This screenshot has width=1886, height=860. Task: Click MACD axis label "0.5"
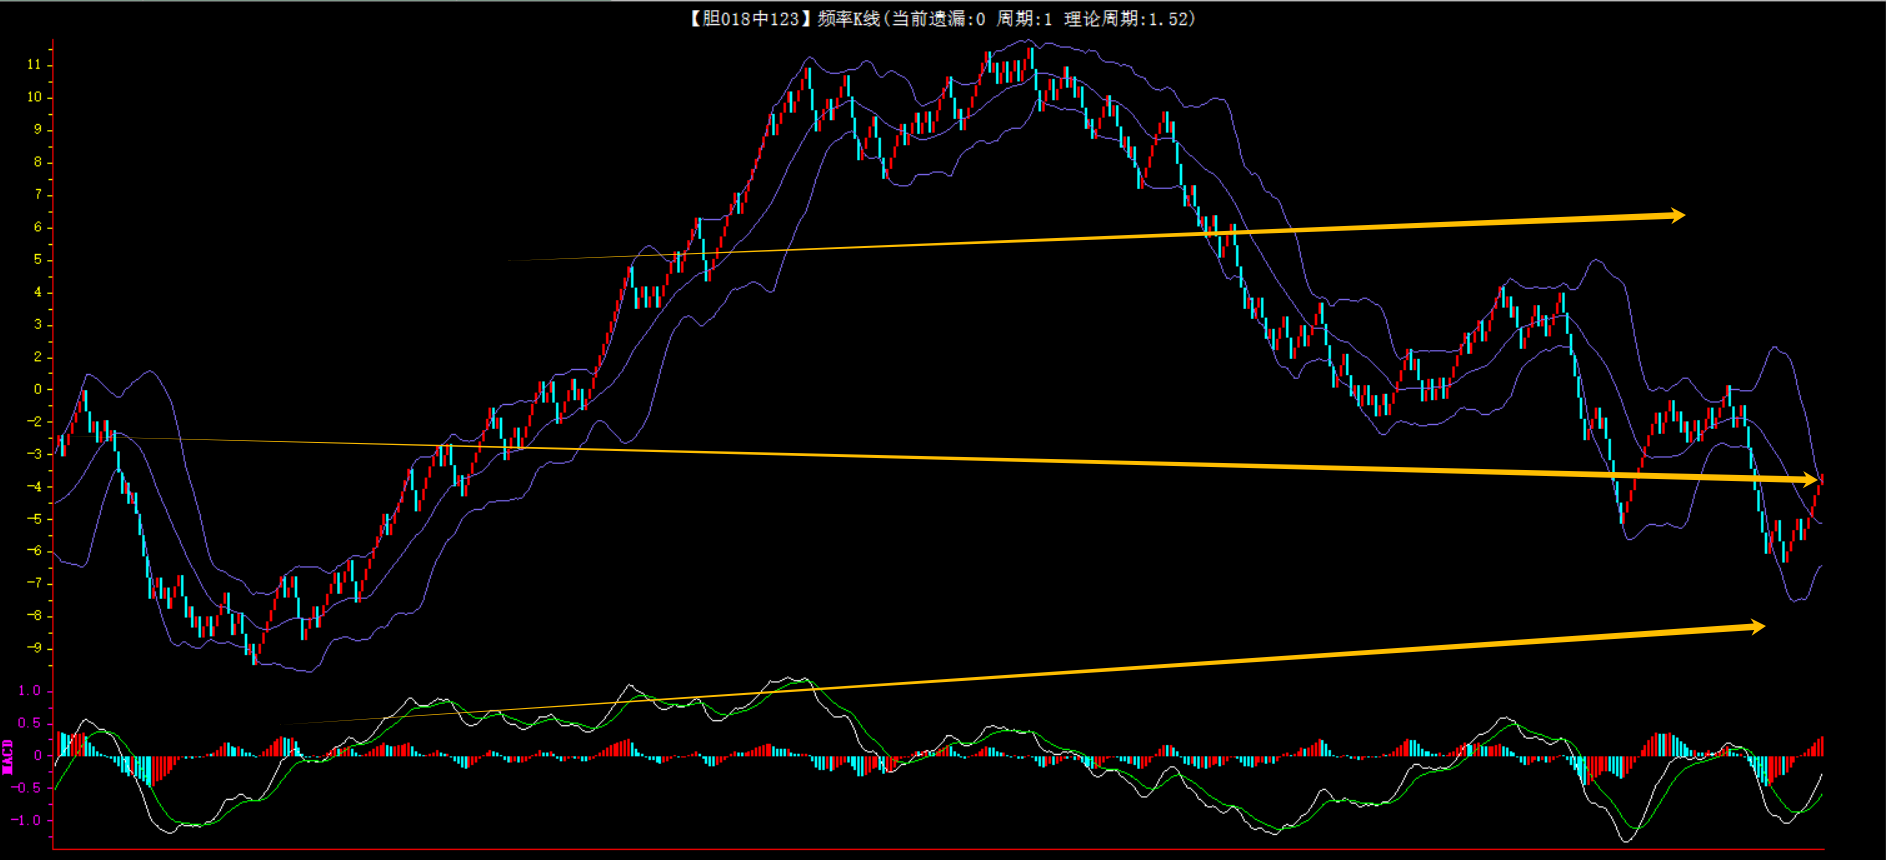coord(29,723)
